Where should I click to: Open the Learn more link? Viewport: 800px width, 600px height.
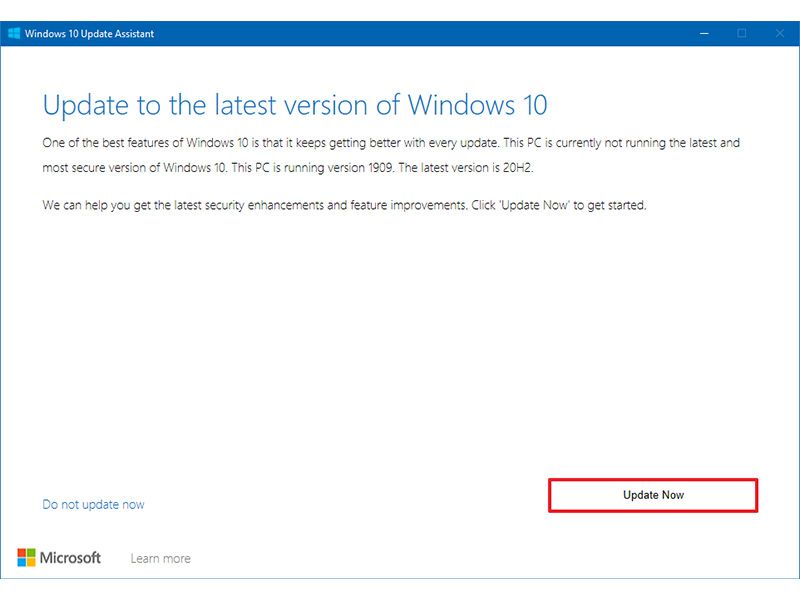coord(160,559)
